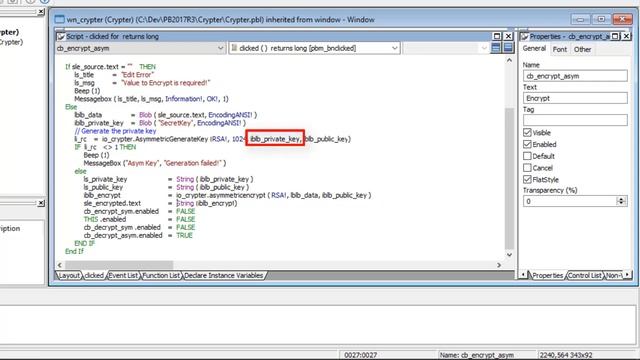Click the script editor vertical scrollbar down arrow

point(509,255)
